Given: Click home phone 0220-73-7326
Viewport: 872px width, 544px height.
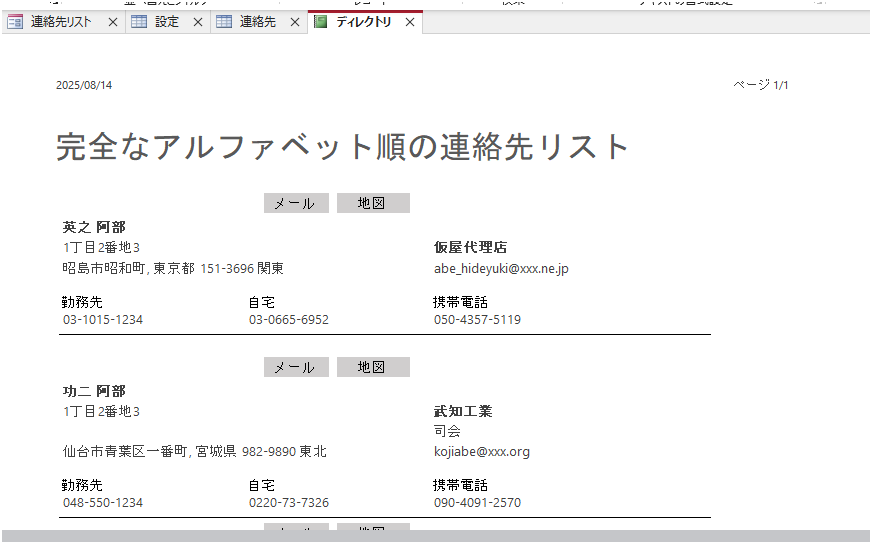Looking at the screenshot, I should [x=289, y=503].
